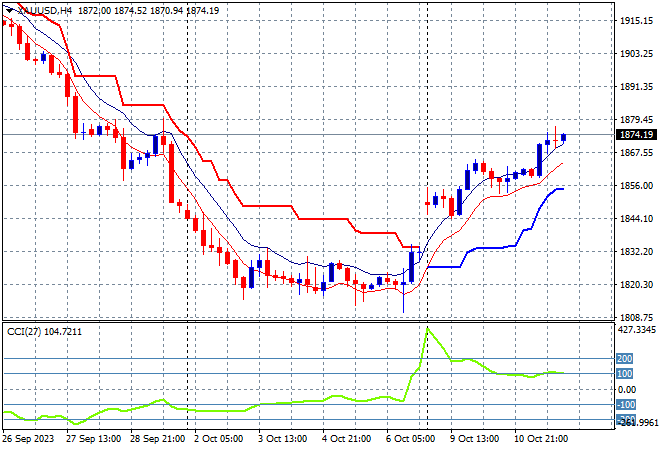This screenshot has height=450, width=660.
Task: Click the 6 Oct 05:00 time label
Action: 410,439
